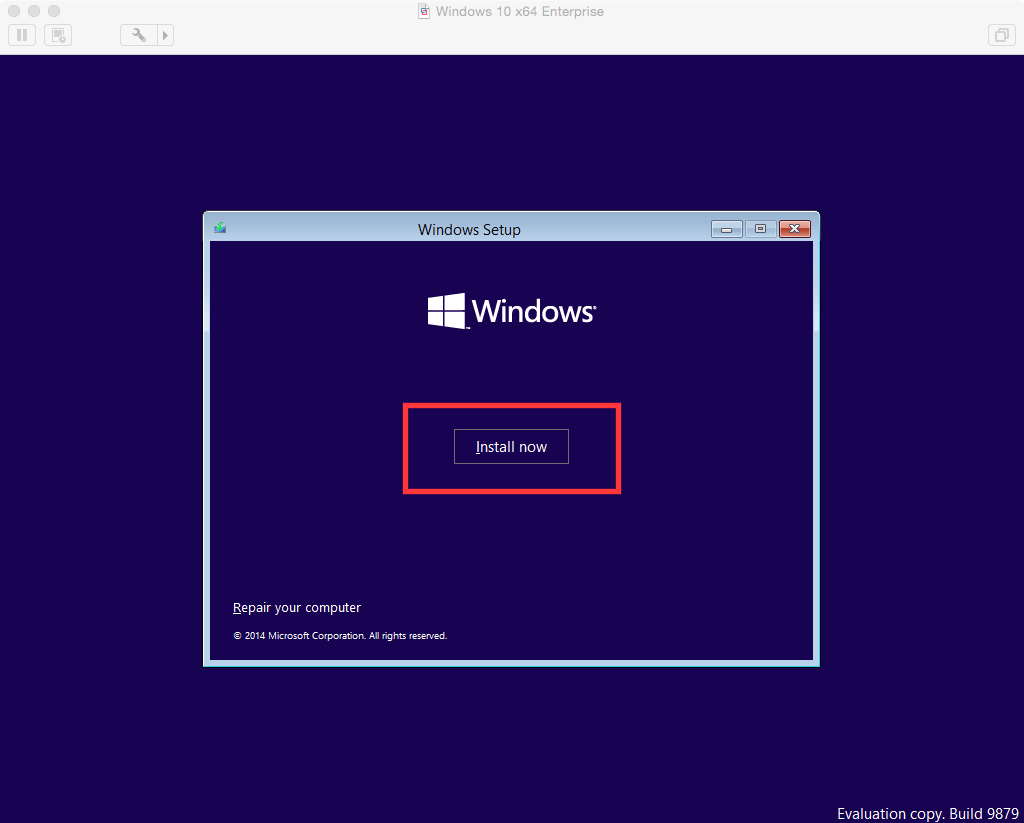
Task: Click the gray macOS zoom window button
Action: [54, 11]
